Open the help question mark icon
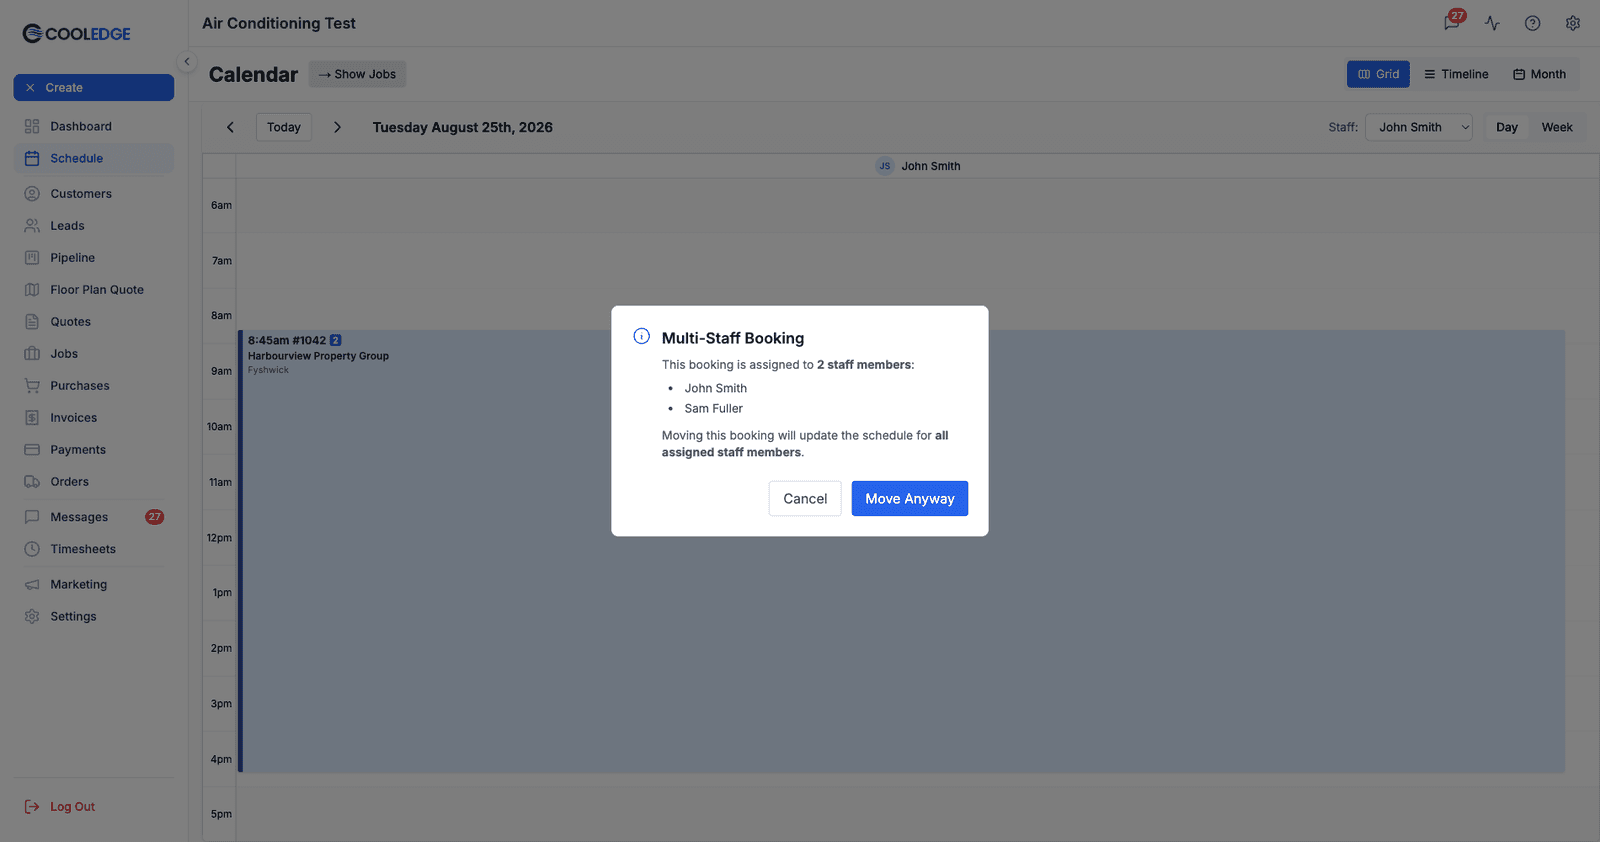The width and height of the screenshot is (1600, 842). [x=1532, y=23]
